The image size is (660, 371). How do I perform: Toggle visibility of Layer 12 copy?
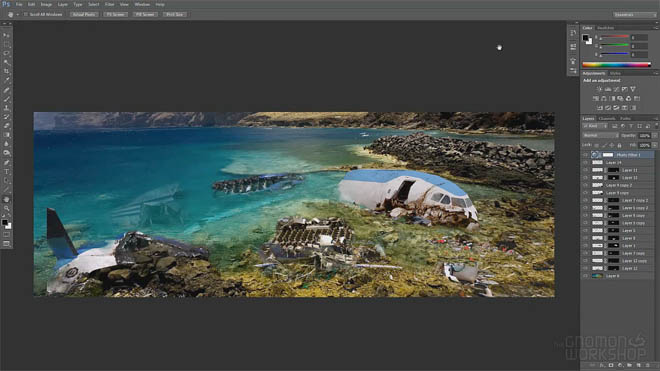tap(585, 261)
